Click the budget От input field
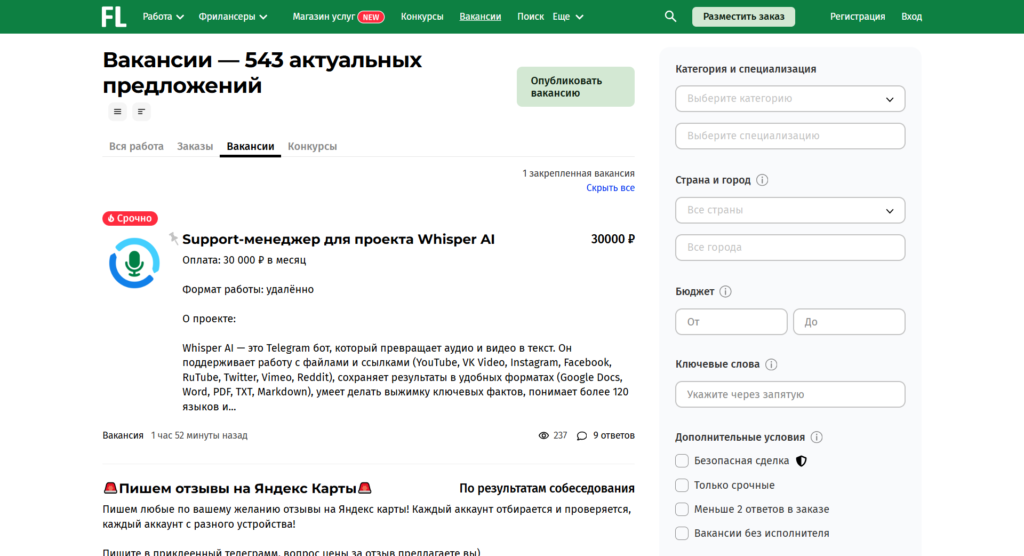Image resolution: width=1024 pixels, height=556 pixels. coord(731,322)
